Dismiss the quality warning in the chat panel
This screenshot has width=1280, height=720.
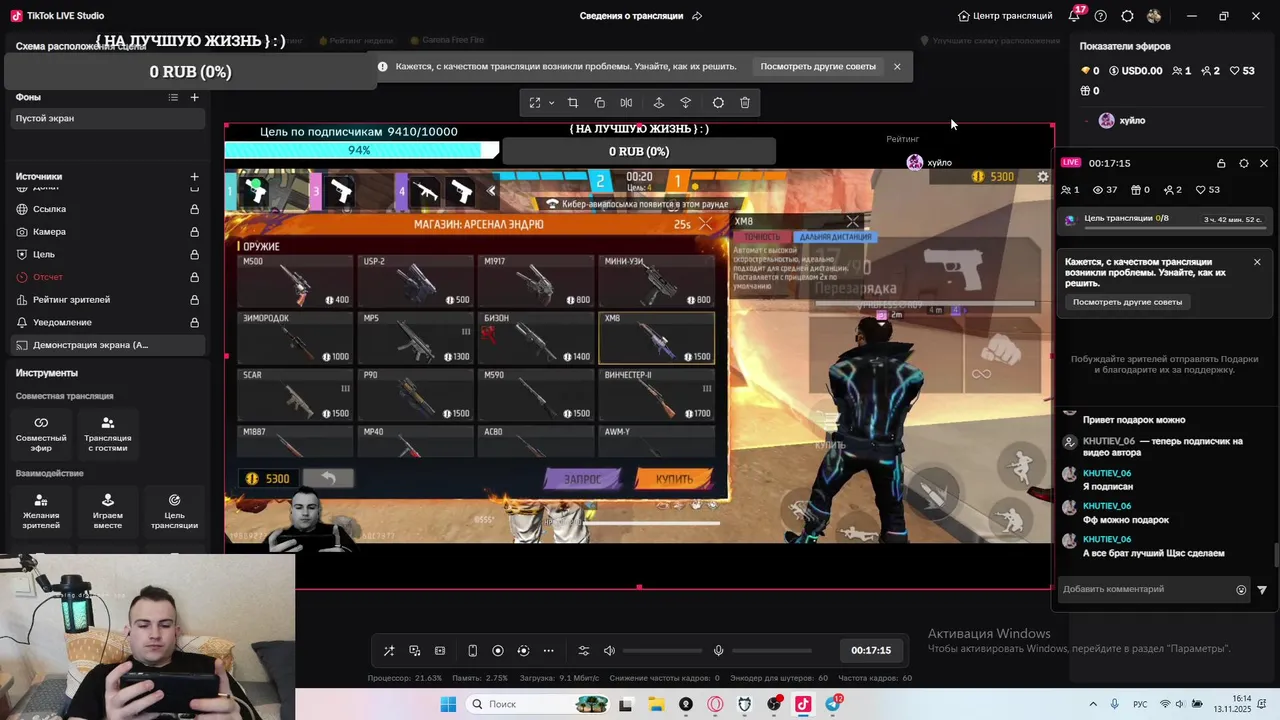1257,262
